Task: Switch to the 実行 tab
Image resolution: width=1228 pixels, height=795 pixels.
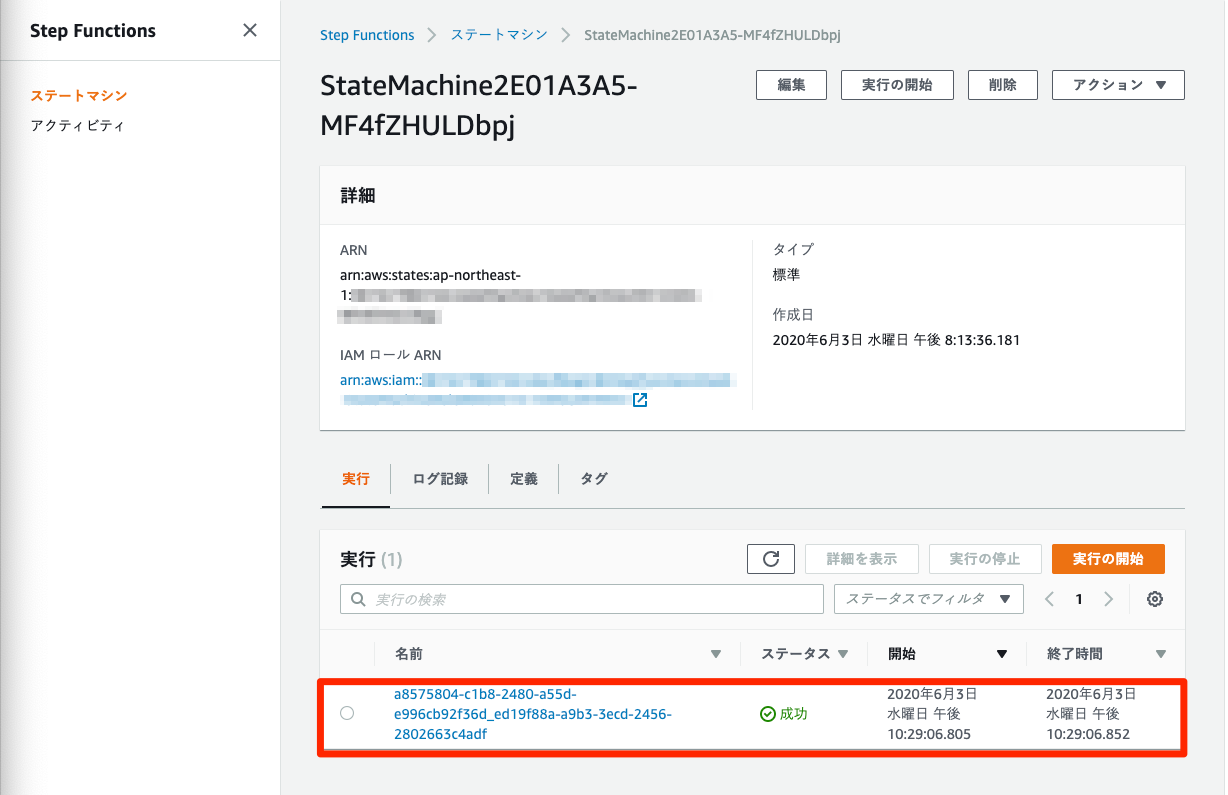Action: (355, 479)
